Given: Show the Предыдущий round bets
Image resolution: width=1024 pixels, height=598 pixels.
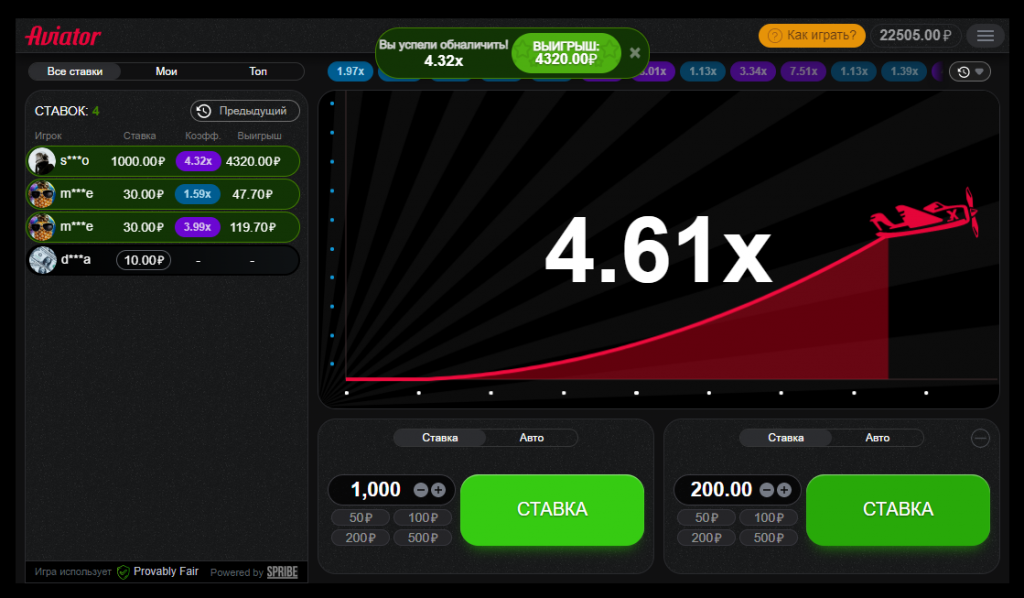Looking at the screenshot, I should coord(245,111).
